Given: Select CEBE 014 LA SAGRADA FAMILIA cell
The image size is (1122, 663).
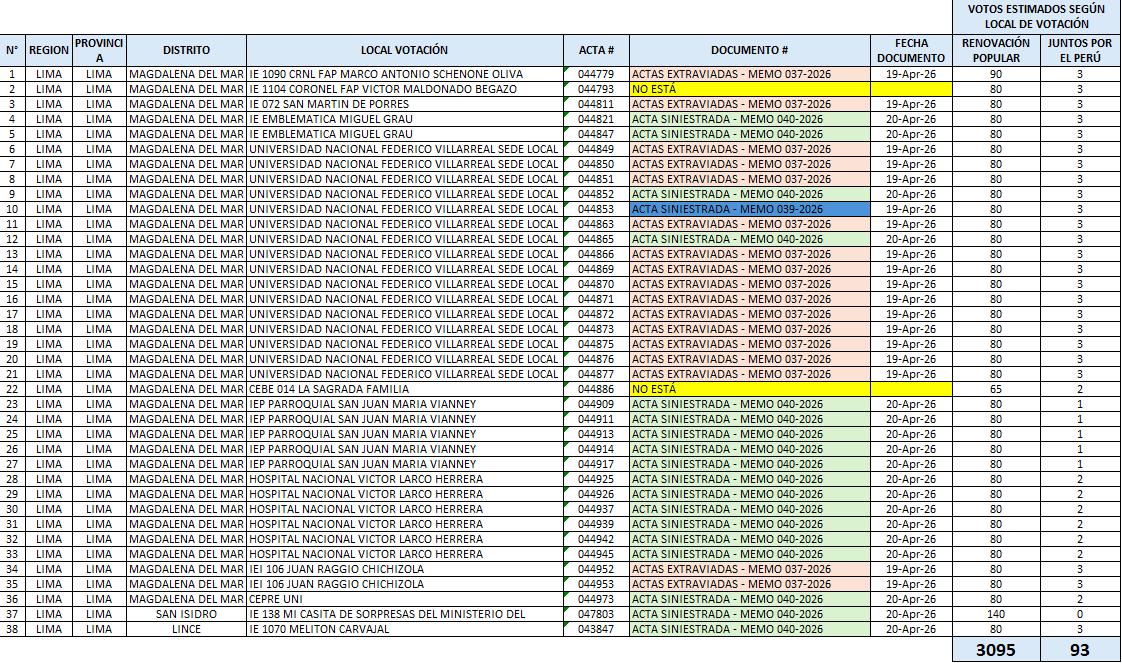Looking at the screenshot, I should click(x=404, y=389).
